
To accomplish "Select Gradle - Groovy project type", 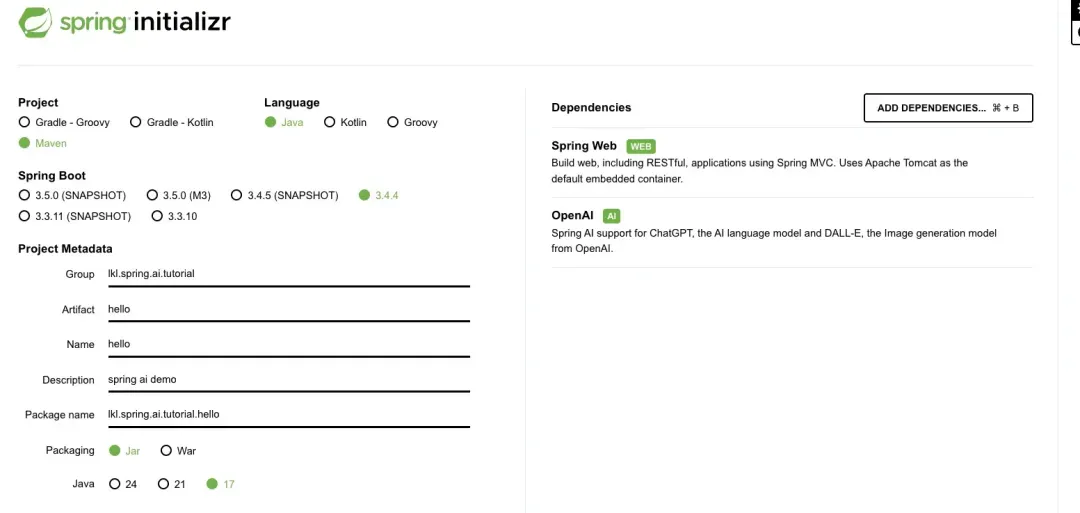I will (x=64, y=122).
